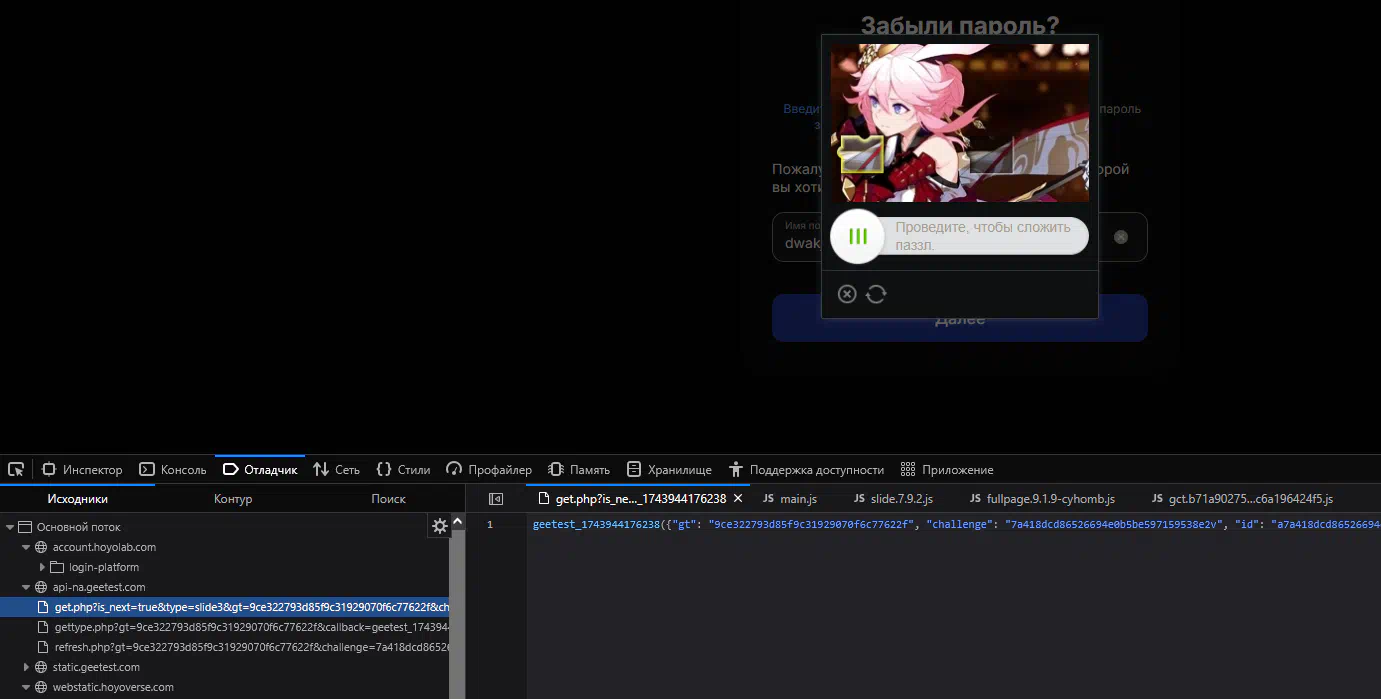Open the Инспектор devtools tab
This screenshot has width=1381, height=699.
coord(82,469)
